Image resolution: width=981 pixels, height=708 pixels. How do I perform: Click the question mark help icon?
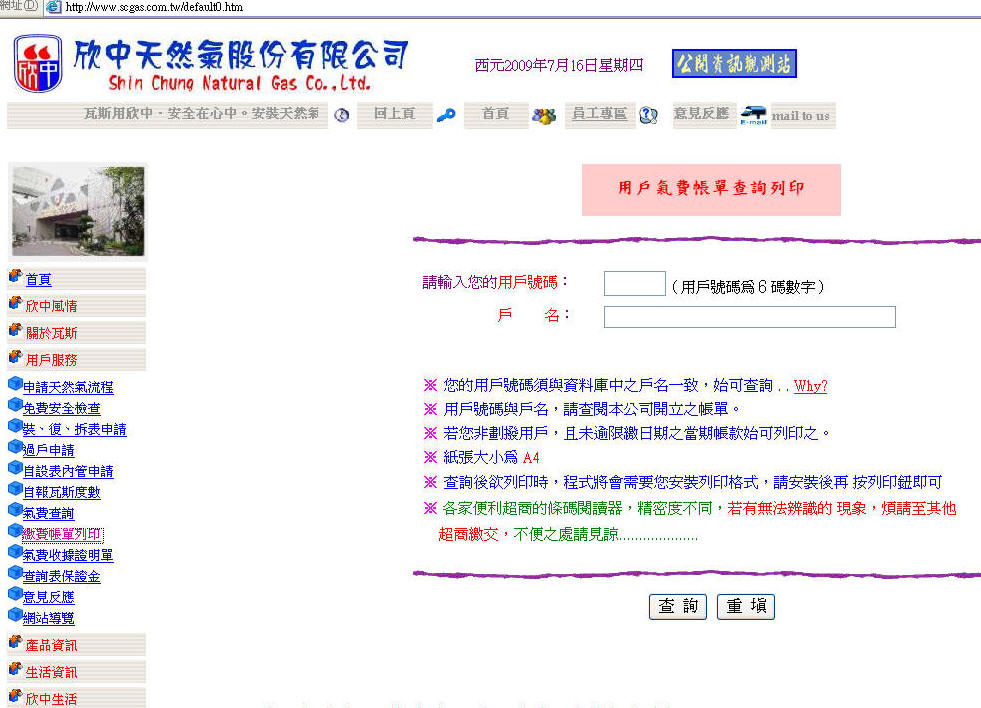click(648, 115)
